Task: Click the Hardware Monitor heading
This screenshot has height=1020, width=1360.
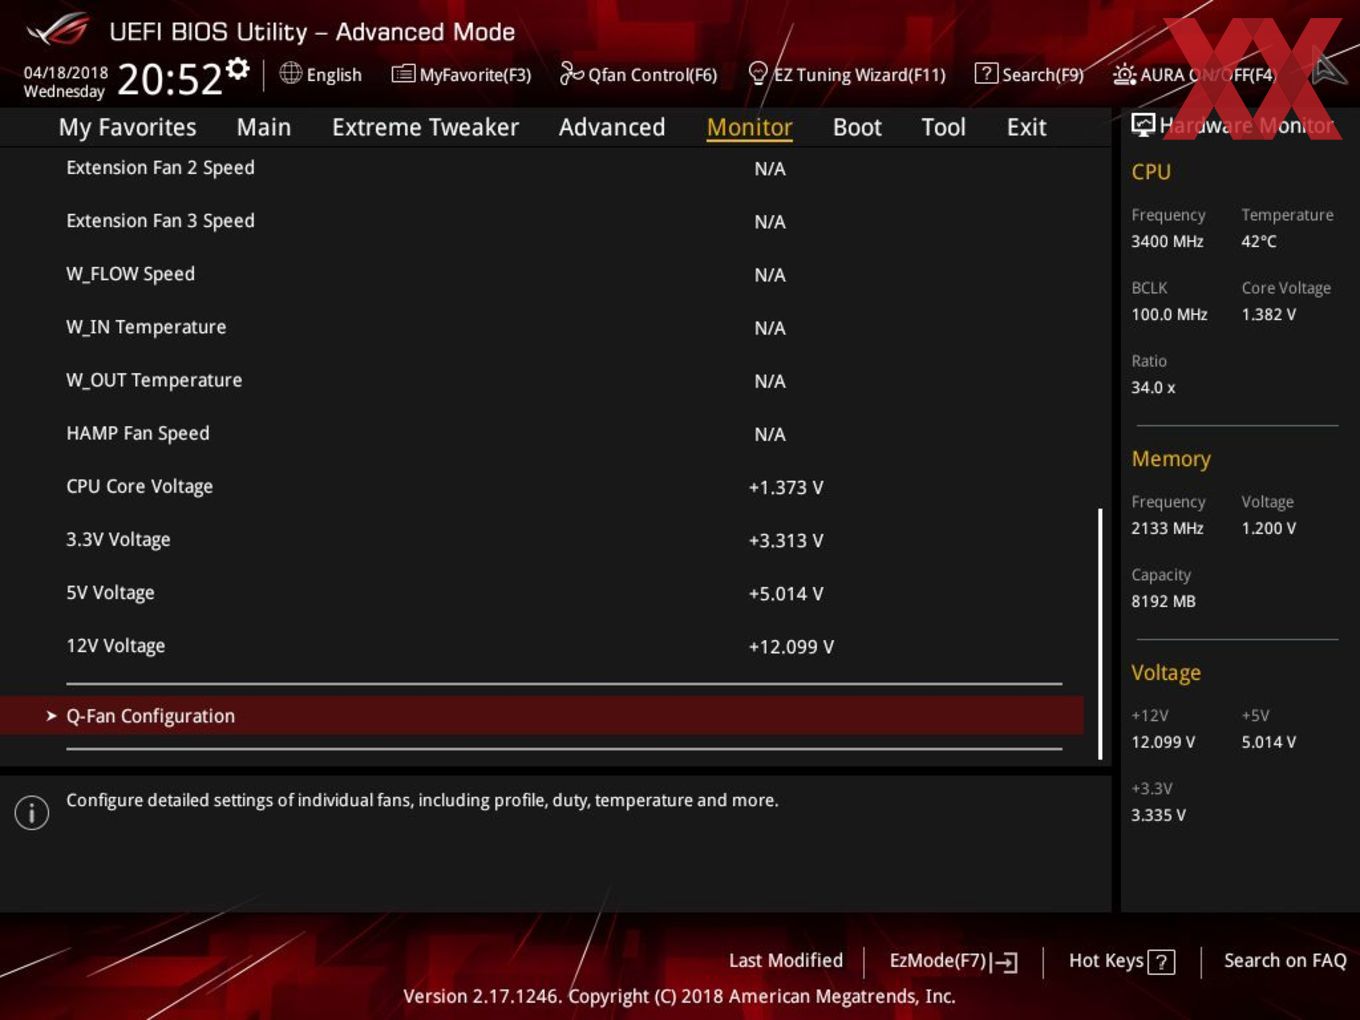Action: coord(1247,125)
